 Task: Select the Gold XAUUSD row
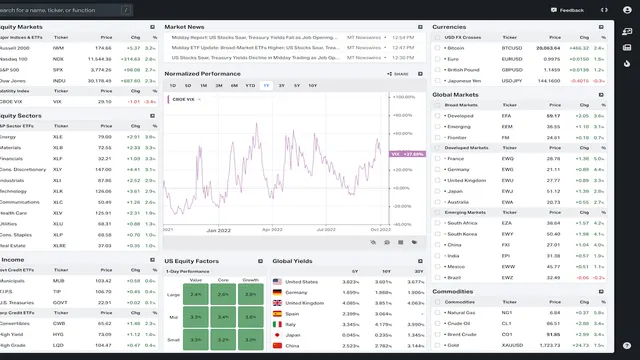(519, 345)
